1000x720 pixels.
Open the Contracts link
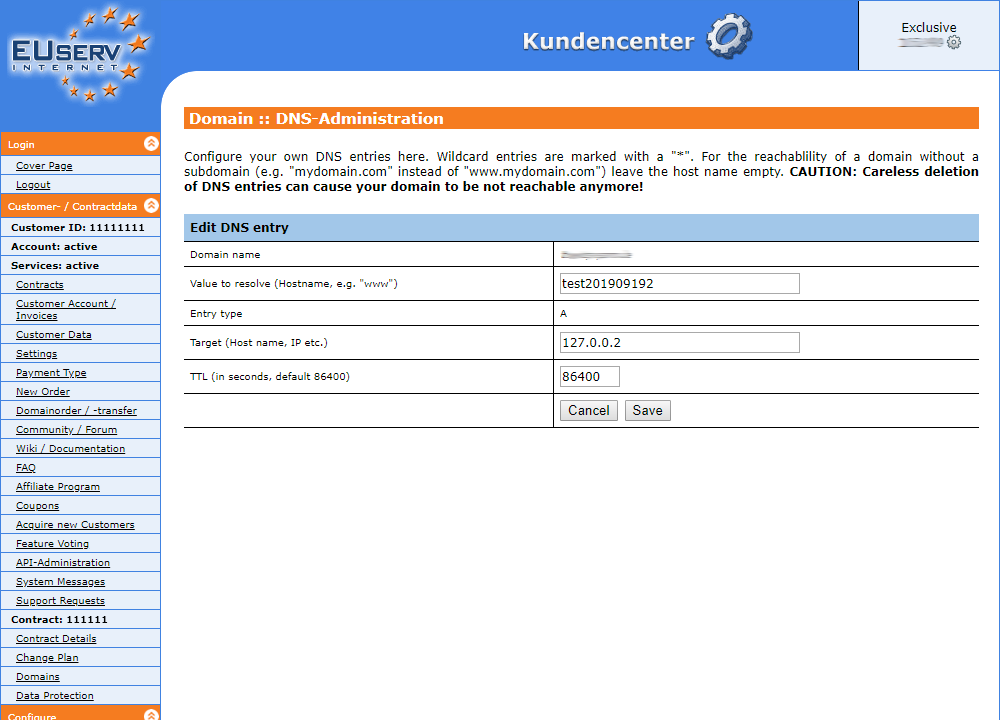coord(40,285)
